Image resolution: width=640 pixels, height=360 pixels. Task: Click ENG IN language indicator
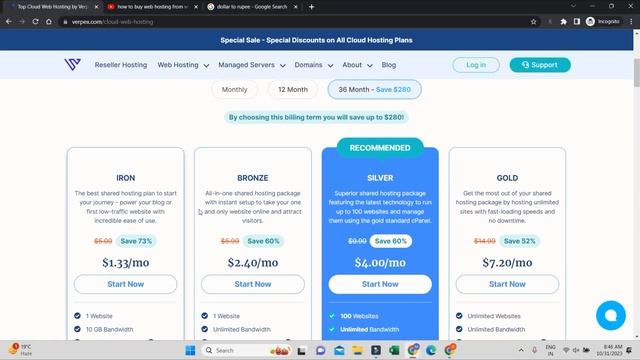click(x=550, y=350)
